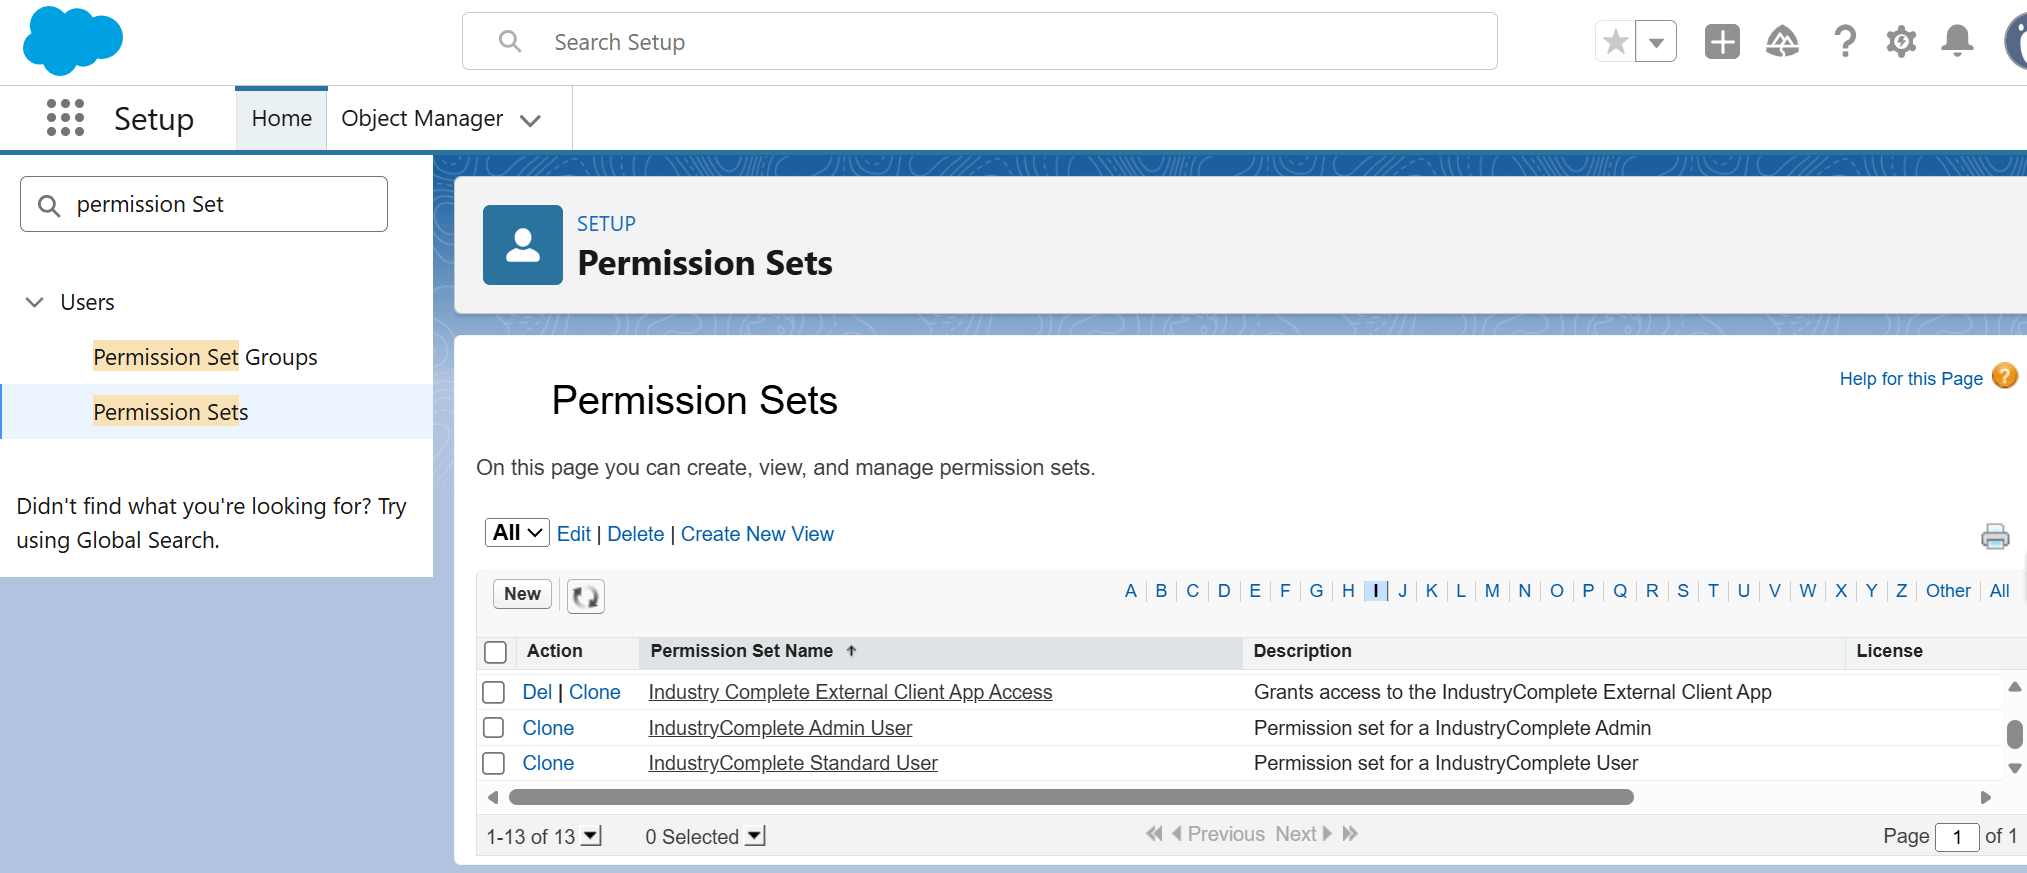Viewport: 2027px width, 873px height.
Task: Open the All list view dropdown
Action: pyautogui.click(x=517, y=533)
